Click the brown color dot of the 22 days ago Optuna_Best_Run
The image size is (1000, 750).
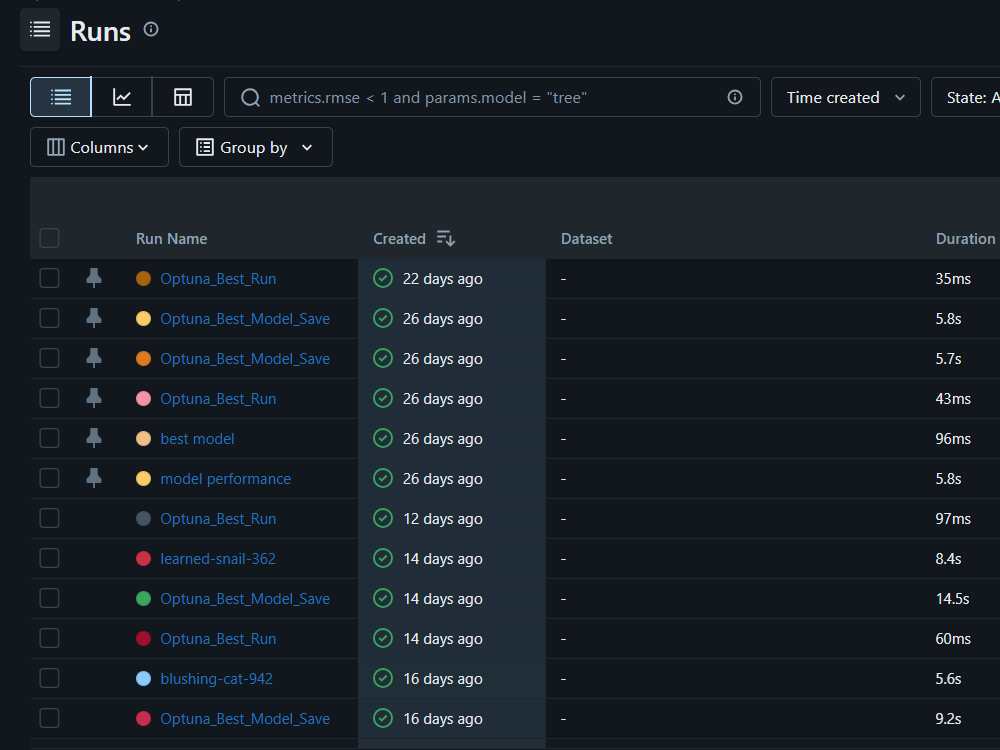(x=143, y=278)
